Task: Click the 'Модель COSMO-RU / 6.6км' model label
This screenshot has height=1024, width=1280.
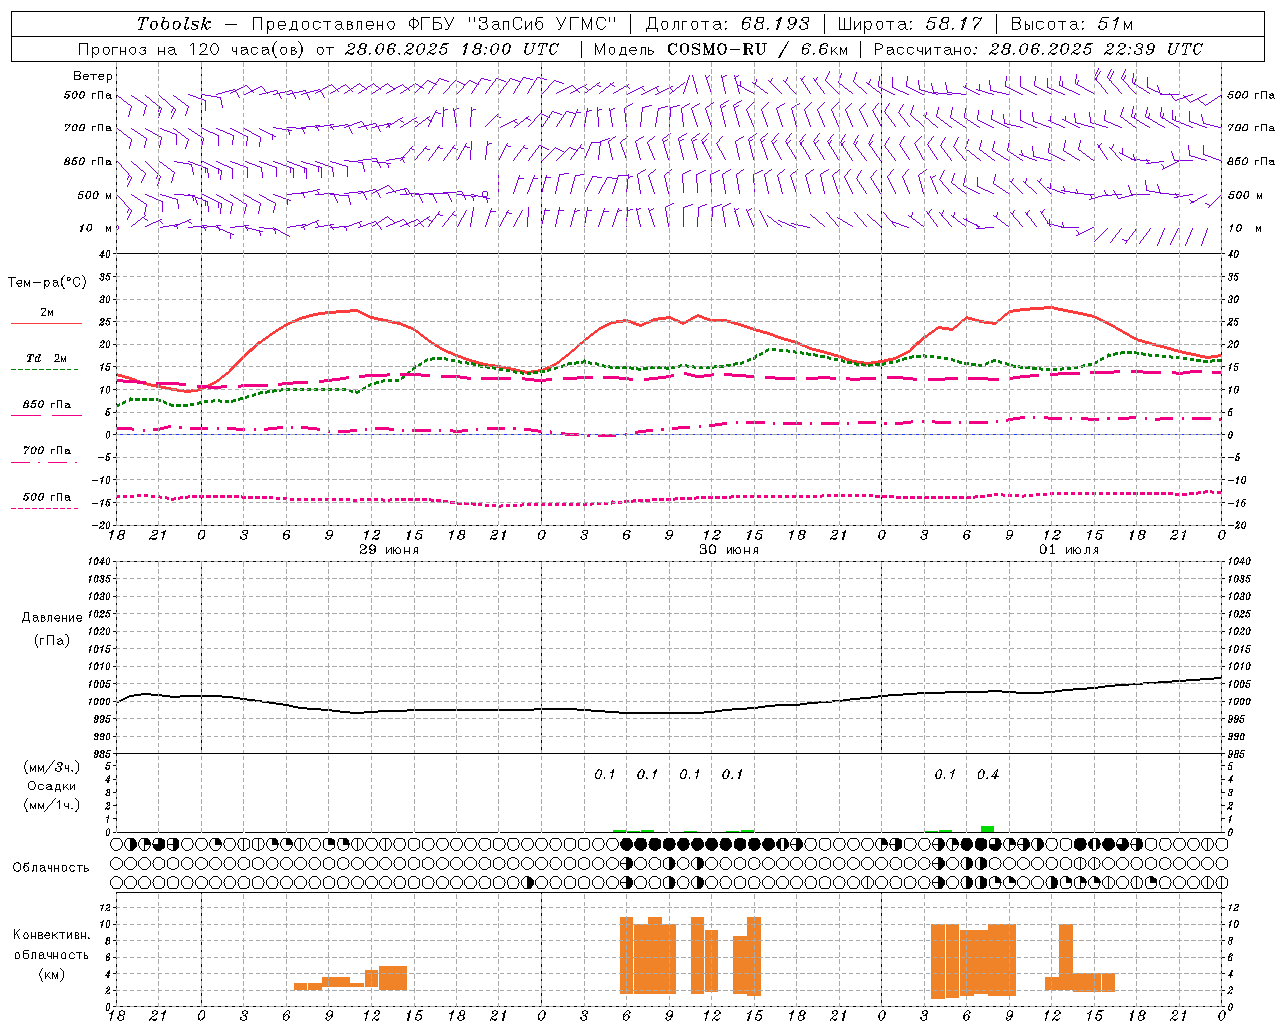Action: coord(720,49)
